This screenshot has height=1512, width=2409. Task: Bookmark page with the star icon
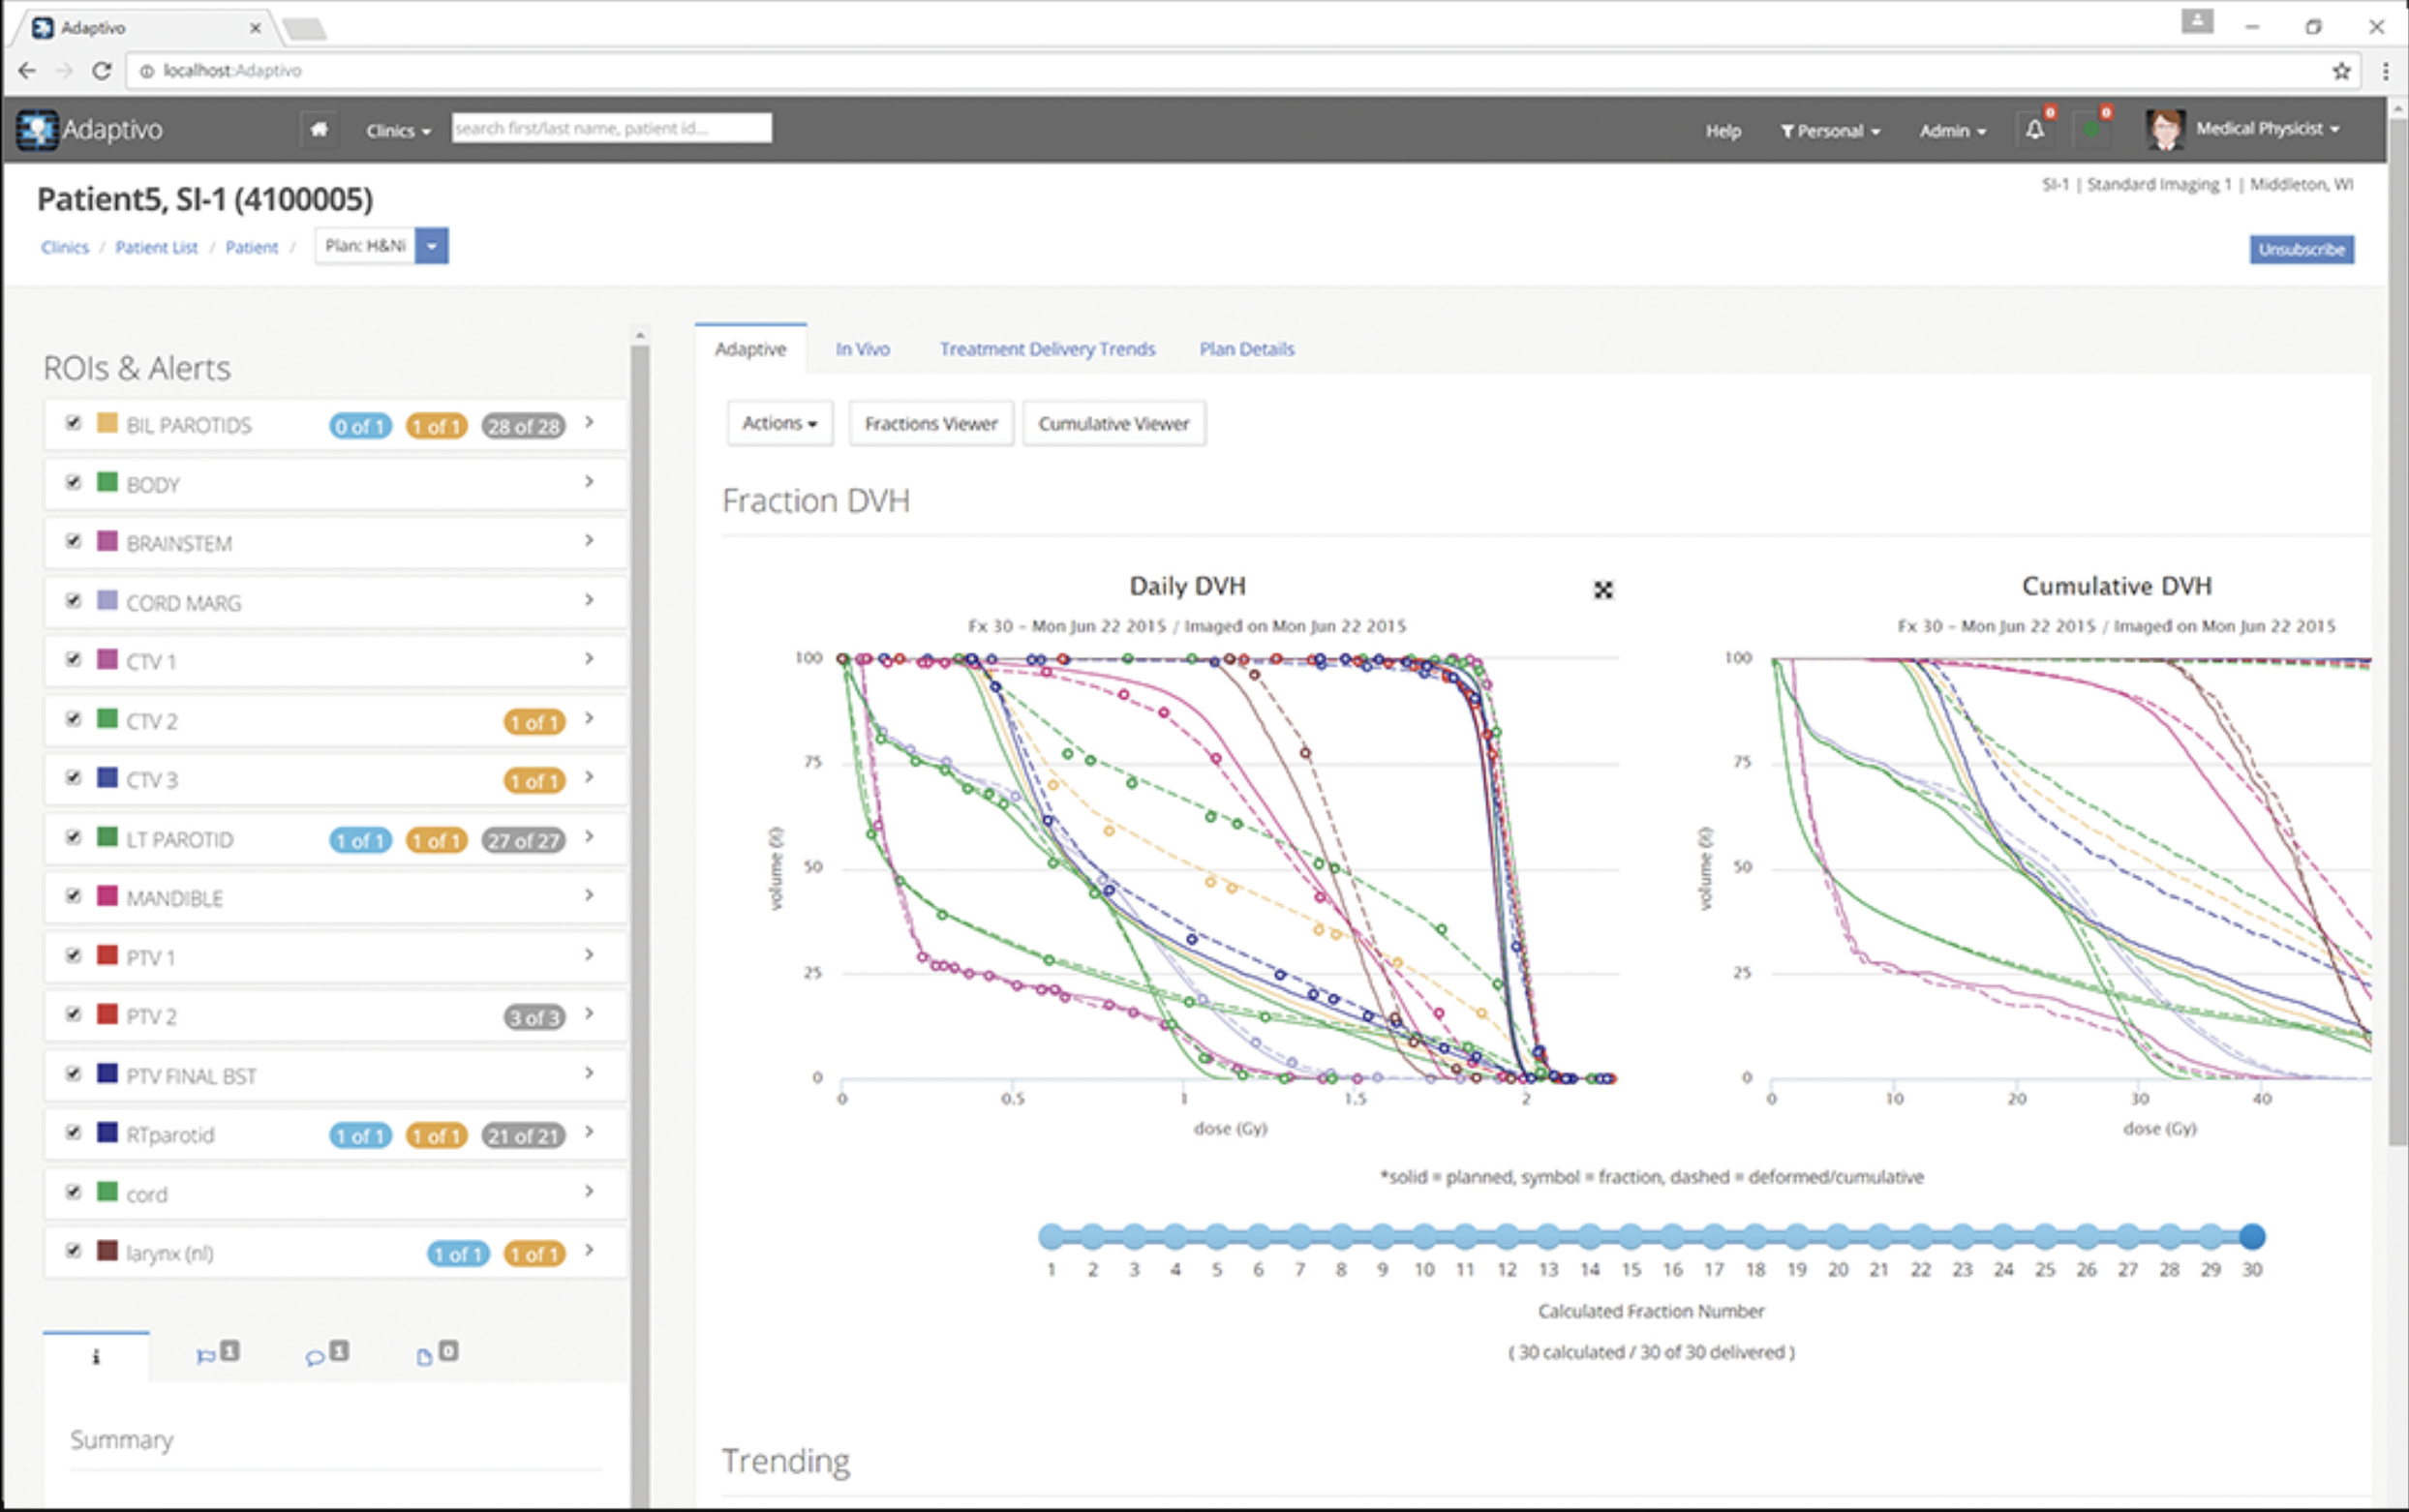tap(2341, 71)
